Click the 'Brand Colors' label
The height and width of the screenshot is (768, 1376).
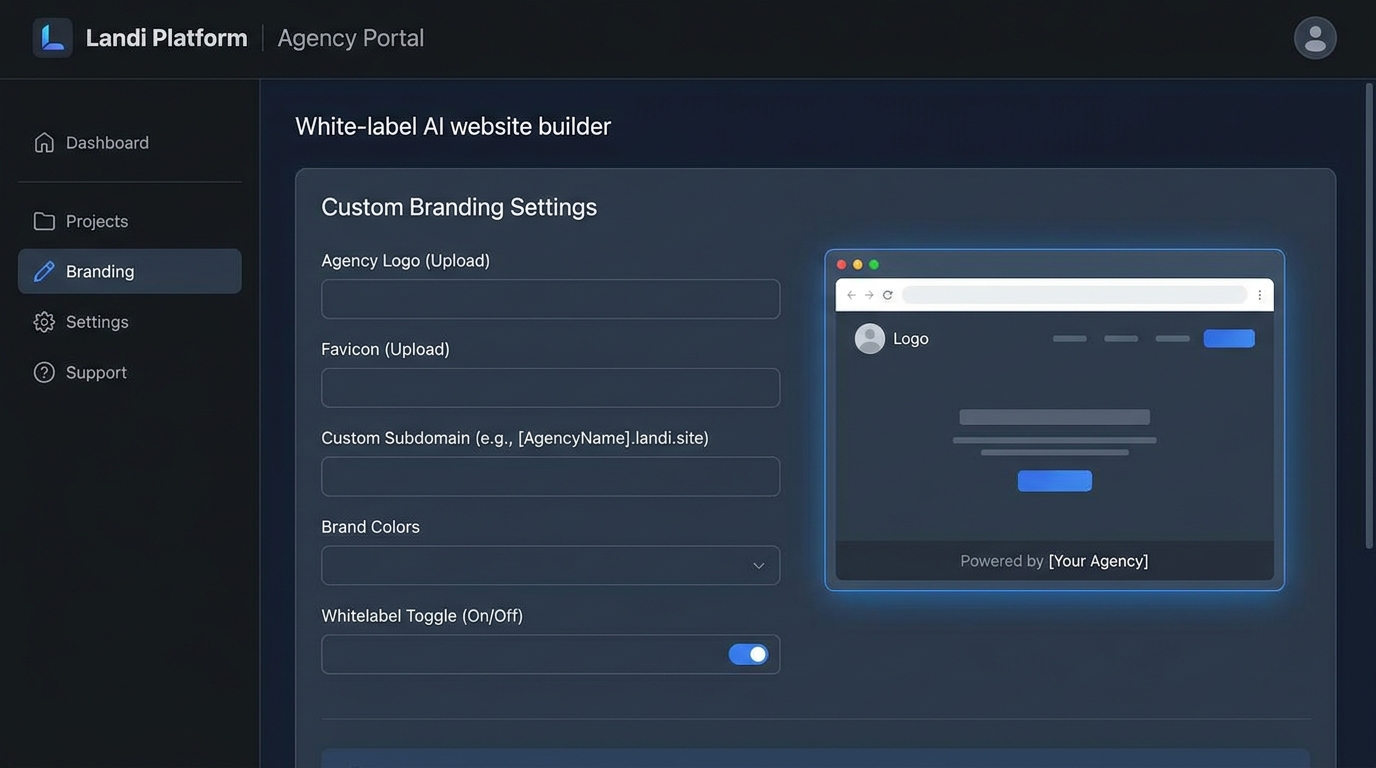pyautogui.click(x=370, y=527)
